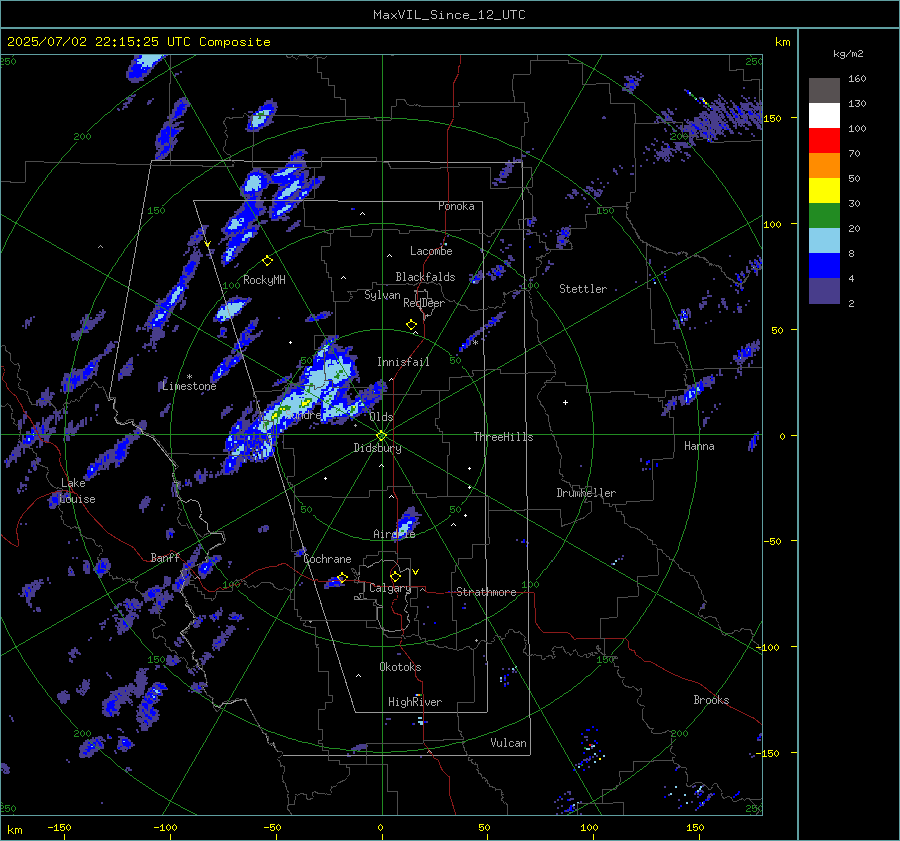Click the 150 label on right axis
Viewport: 900px width, 841px height.
click(773, 118)
